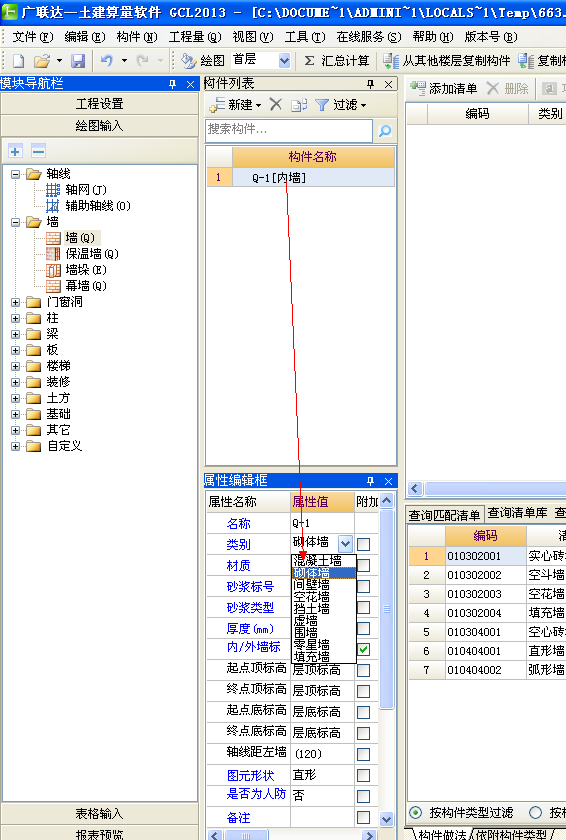Image resolution: width=566 pixels, height=840 pixels.
Task: Select 轴网(J) in the tree
Action: tap(77, 190)
